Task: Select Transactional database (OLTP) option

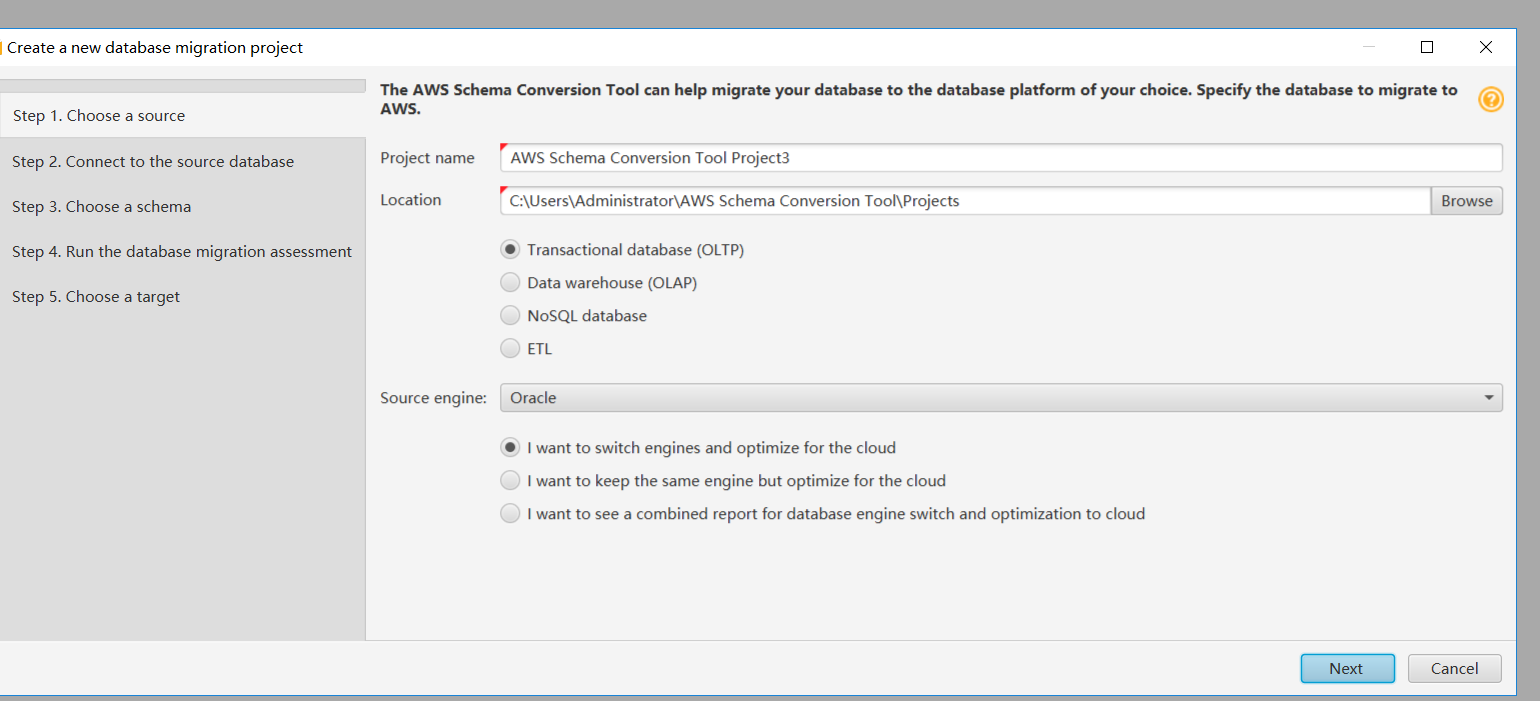Action: (510, 250)
